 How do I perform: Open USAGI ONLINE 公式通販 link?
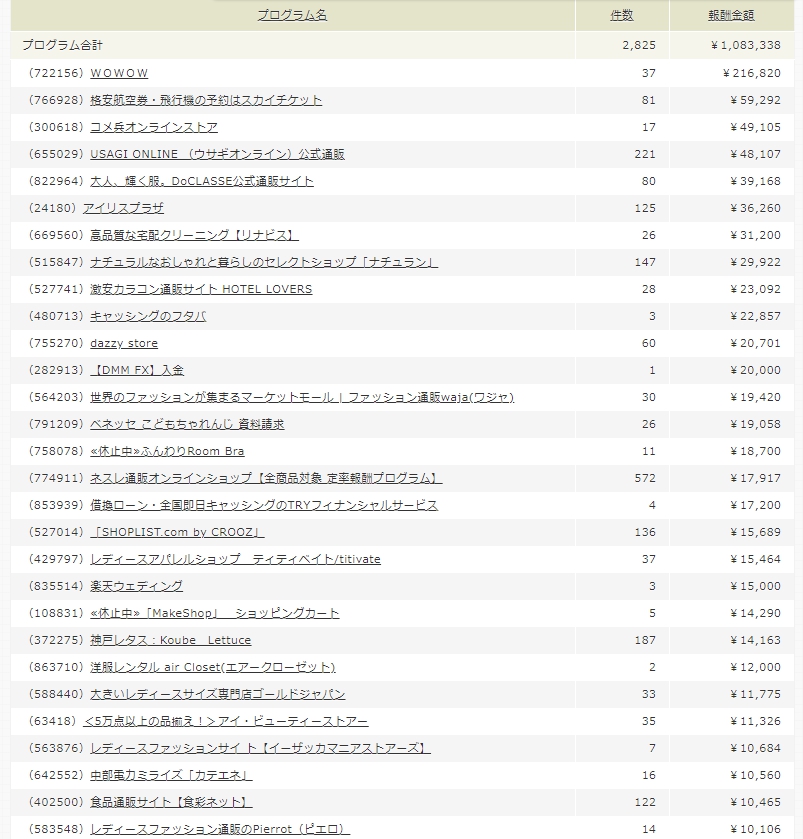[x=217, y=154]
